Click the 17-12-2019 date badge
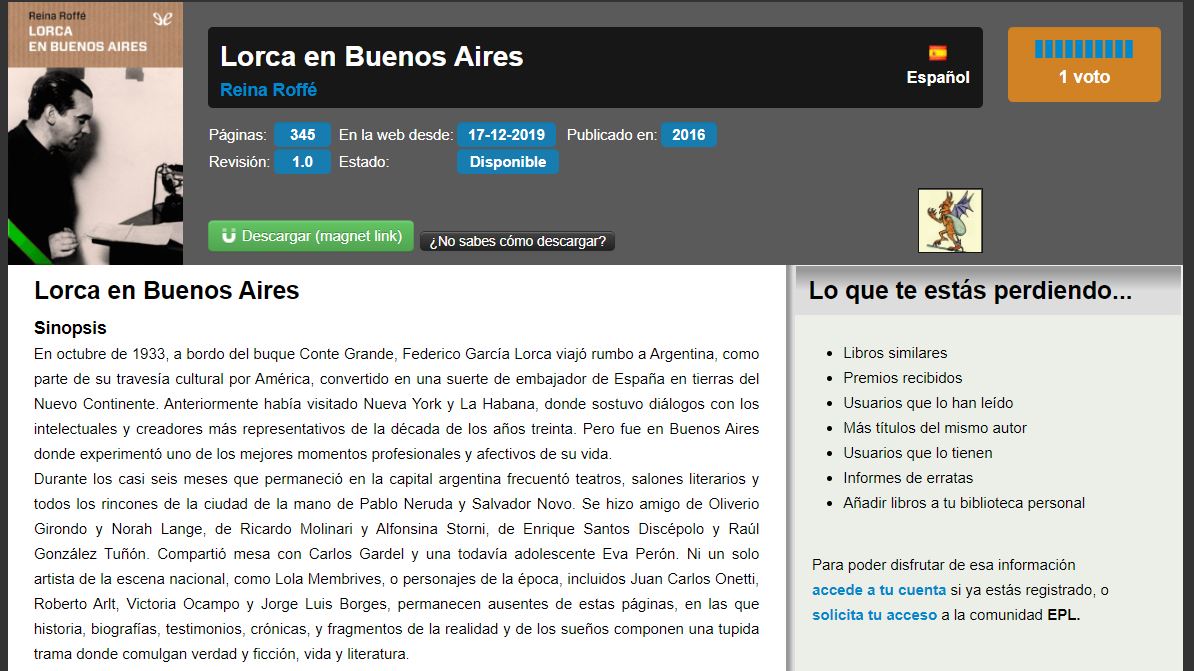This screenshot has height=671, width=1194. click(x=506, y=135)
